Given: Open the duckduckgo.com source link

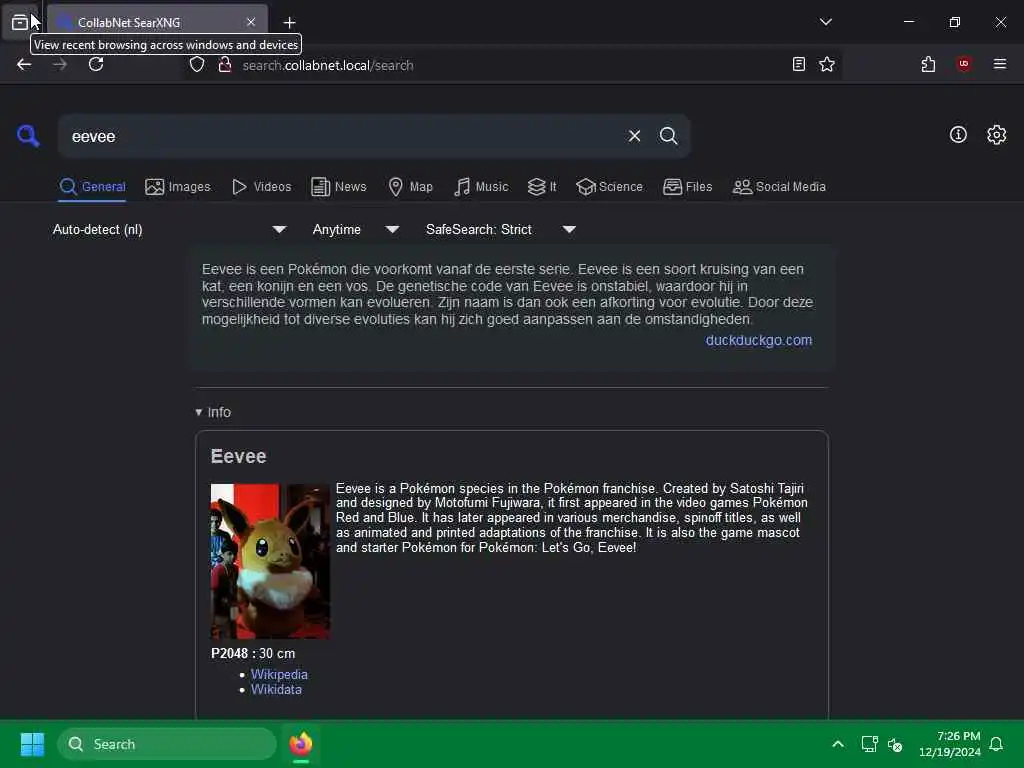Looking at the screenshot, I should coord(758,340).
